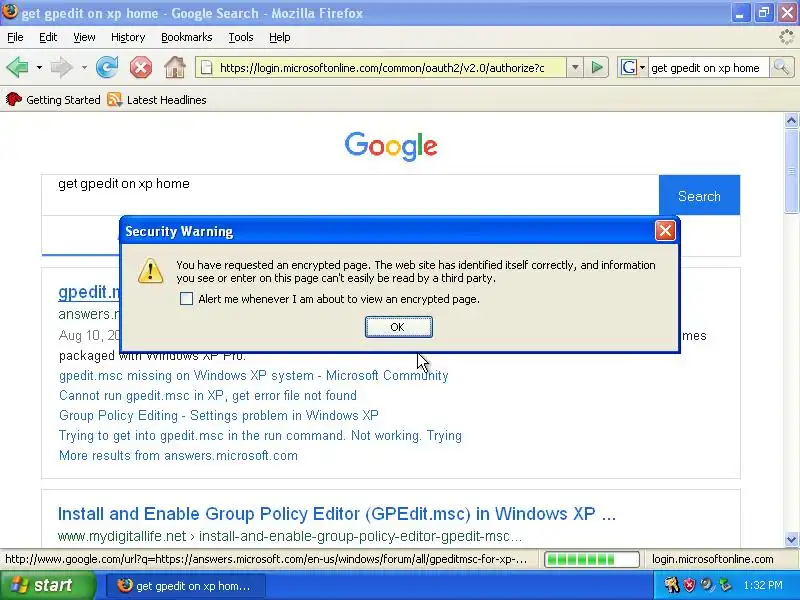Image resolution: width=800 pixels, height=600 pixels.
Task: Click the address bar URL field
Action: click(382, 67)
